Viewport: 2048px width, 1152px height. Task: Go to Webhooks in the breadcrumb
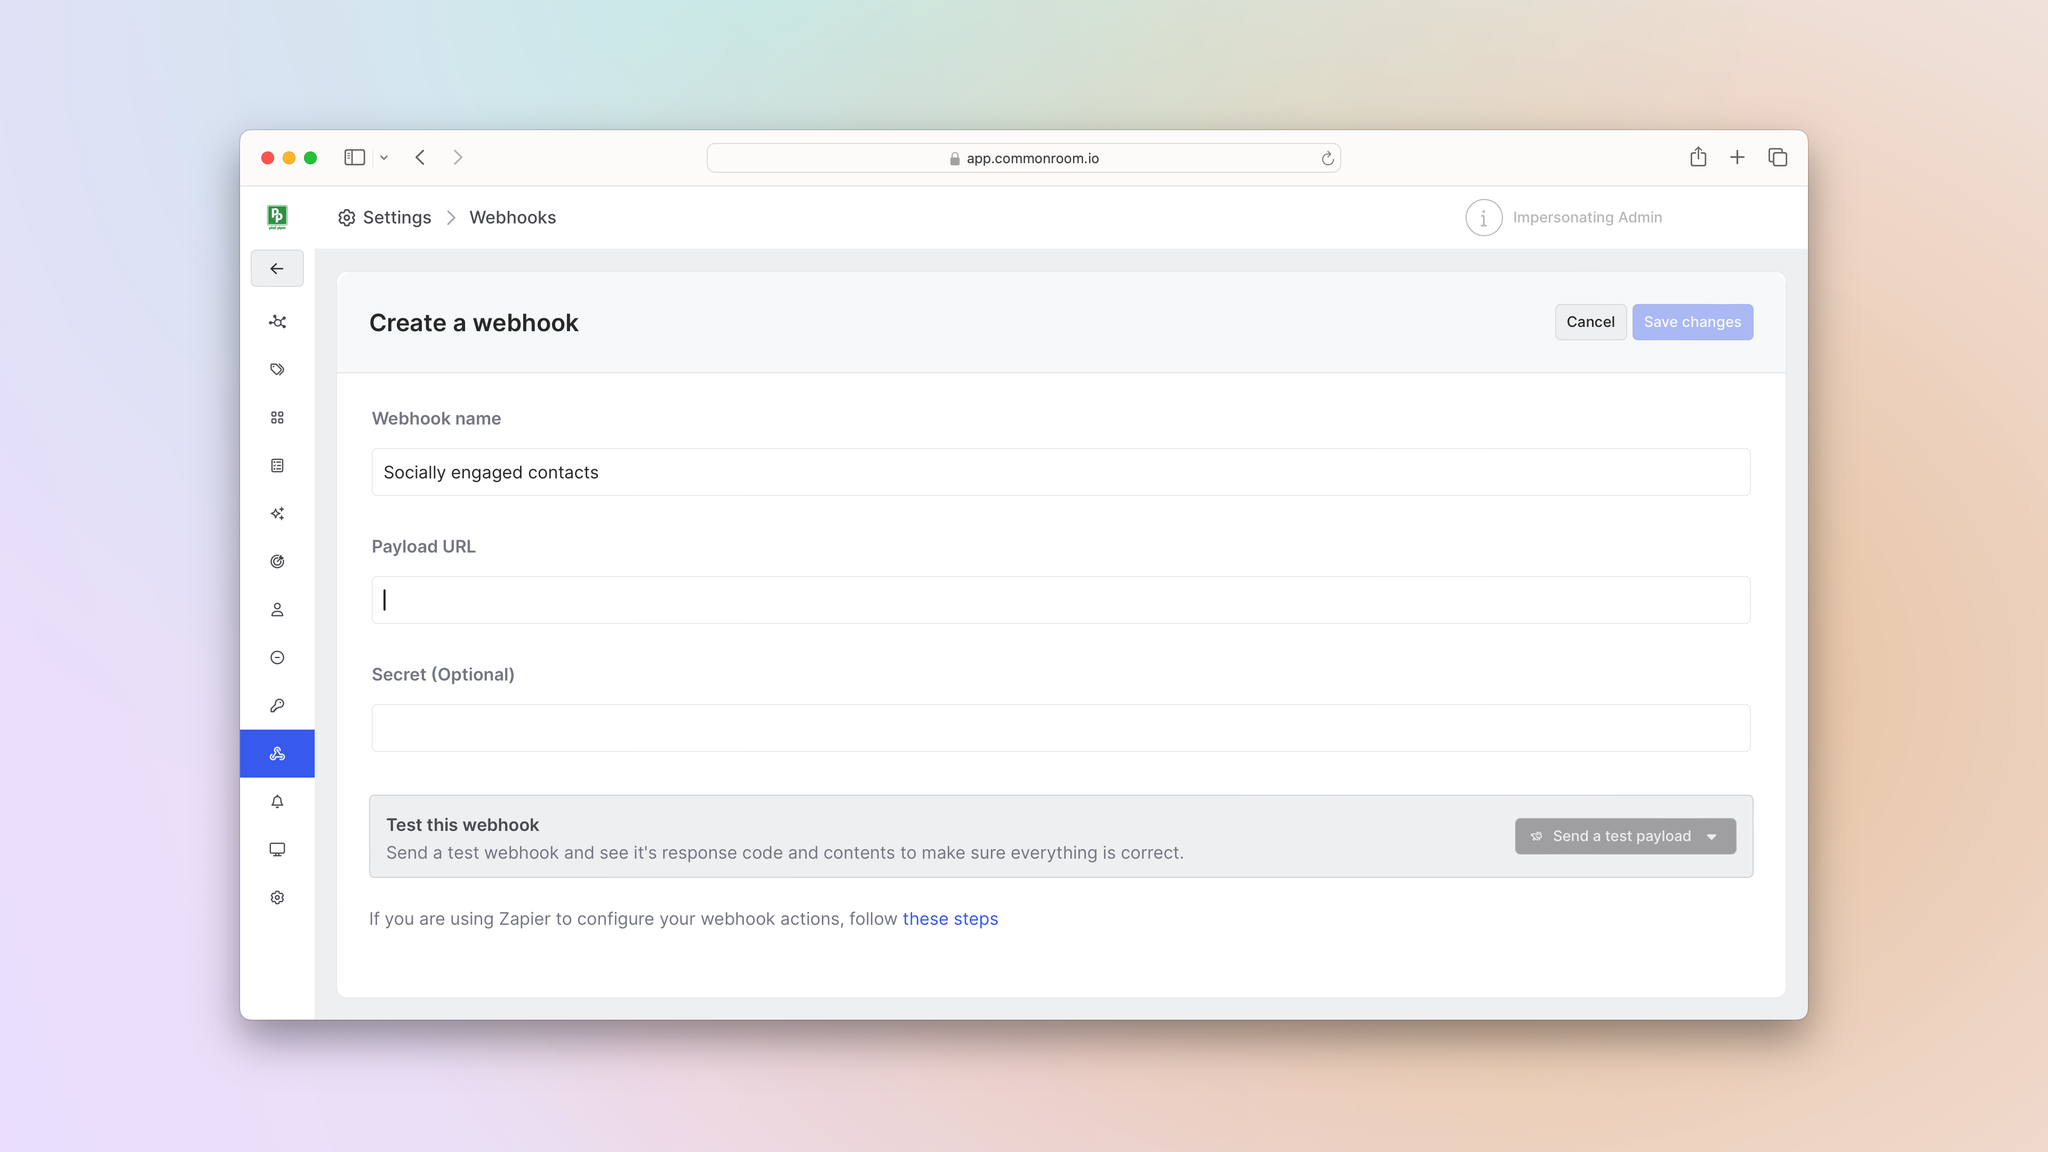[512, 218]
